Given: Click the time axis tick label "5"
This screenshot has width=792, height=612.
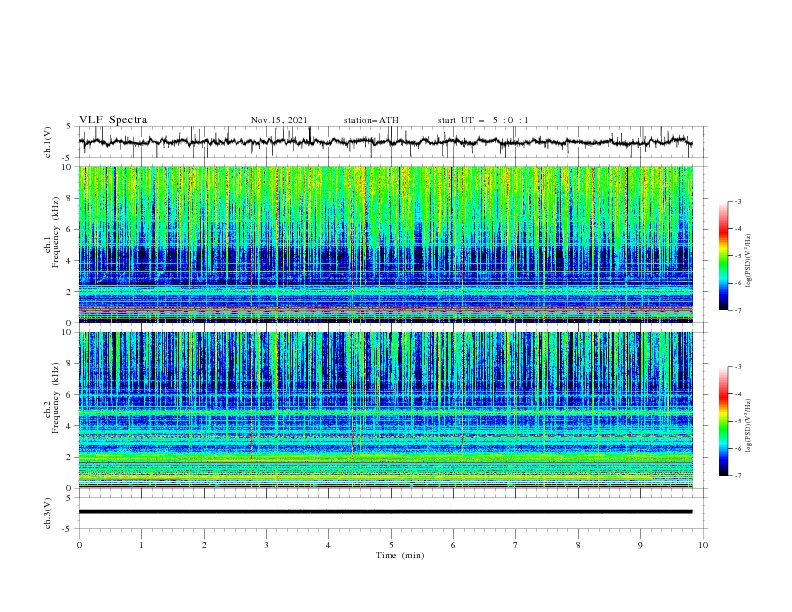Looking at the screenshot, I should pos(391,545).
